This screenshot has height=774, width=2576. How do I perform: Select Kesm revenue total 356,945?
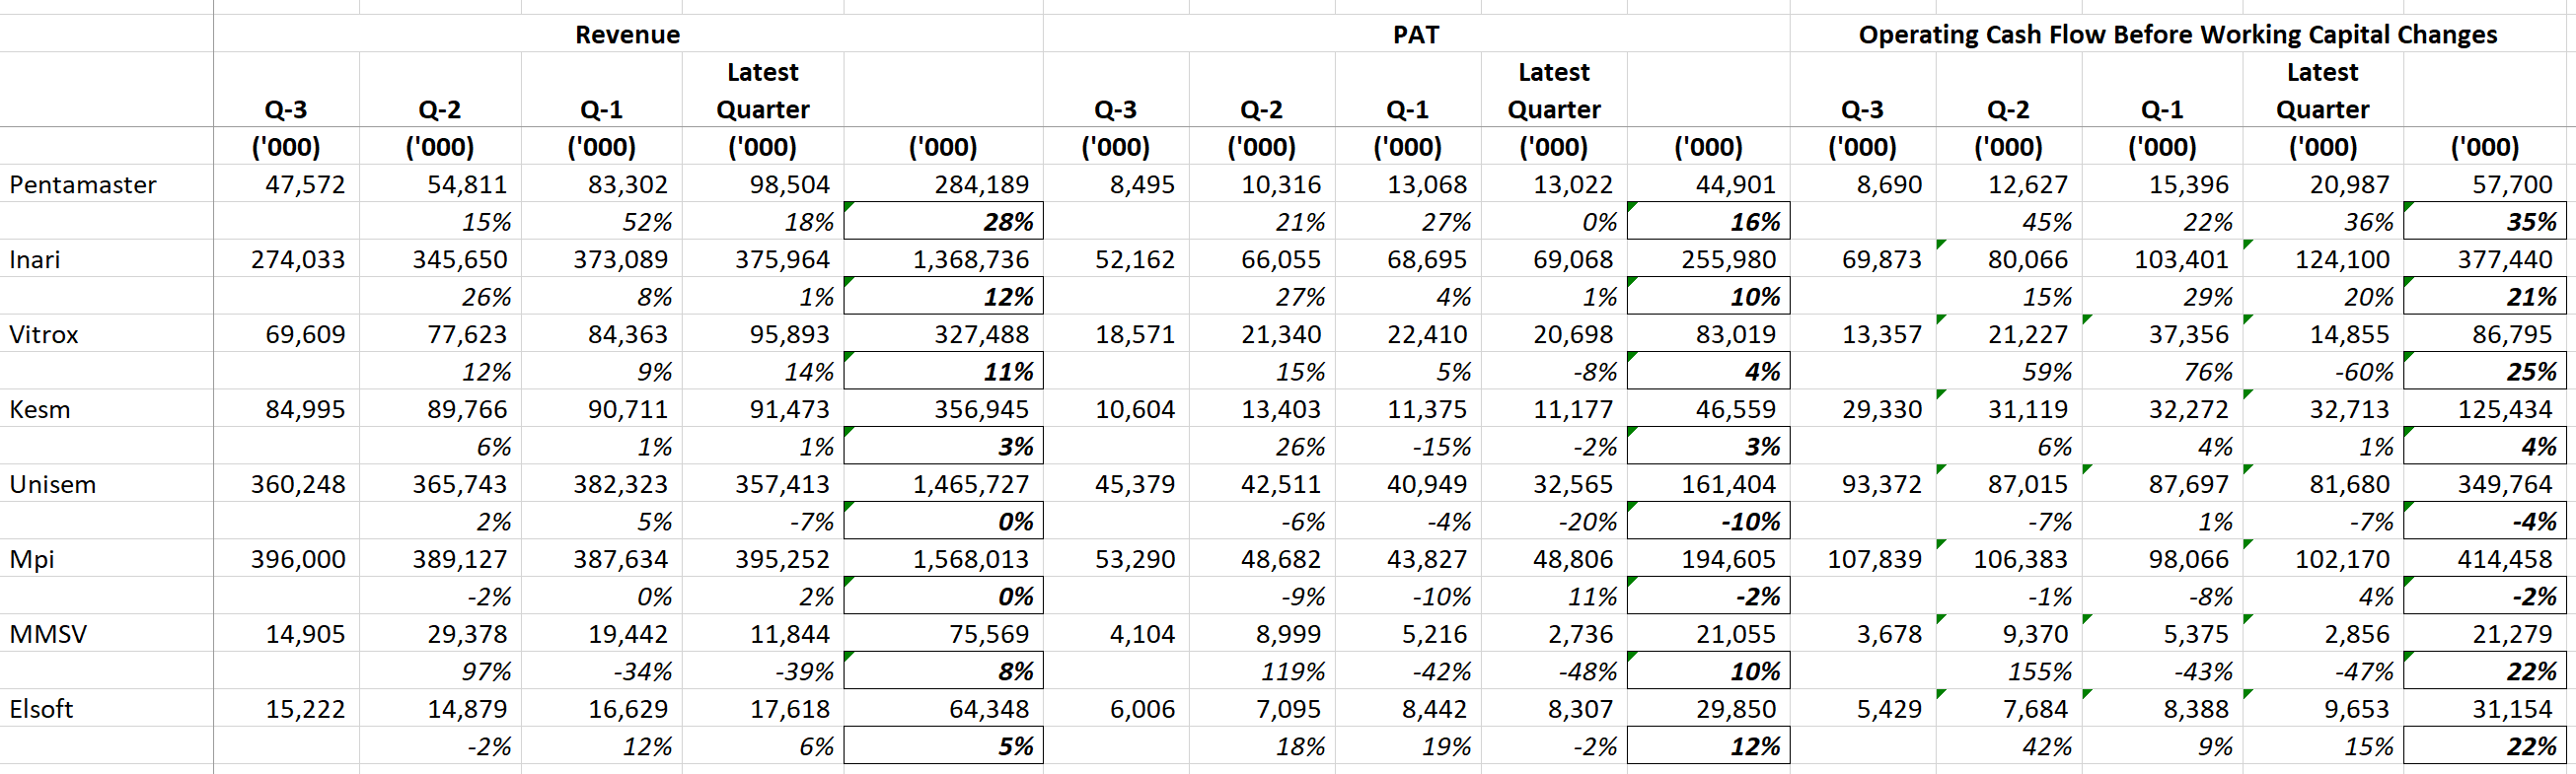coord(981,410)
